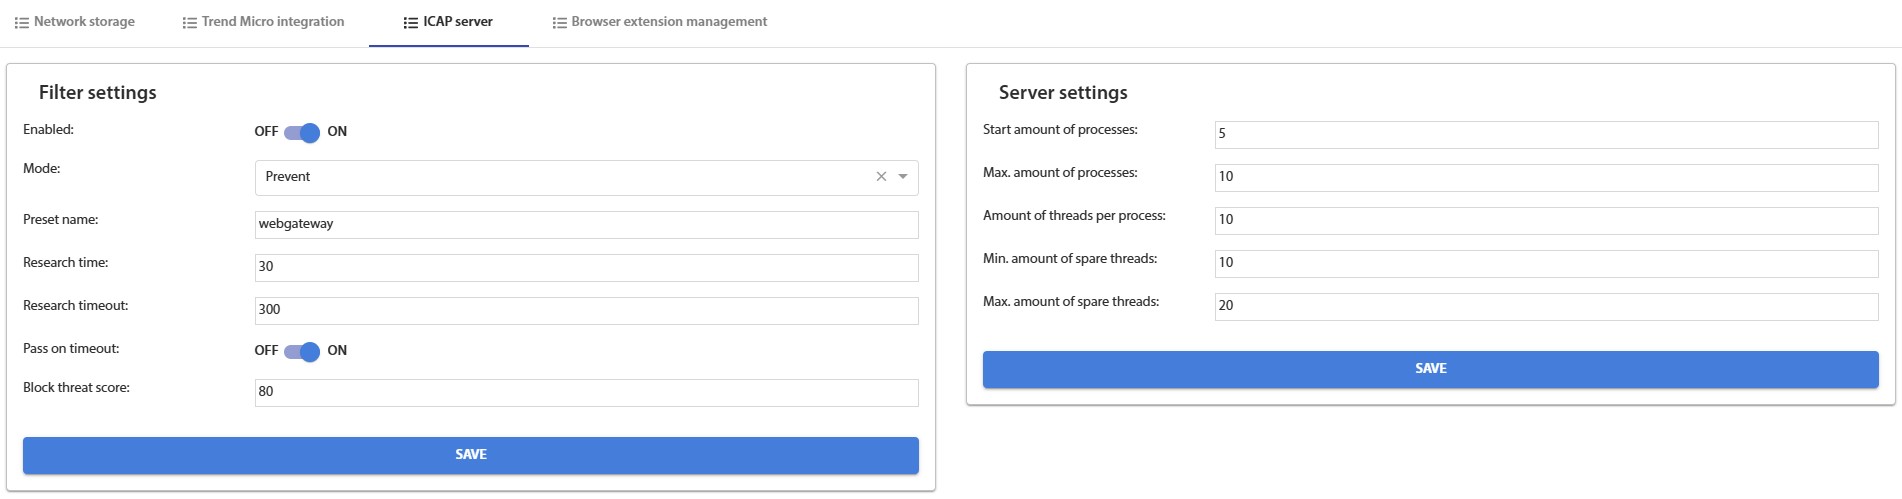This screenshot has height=499, width=1902.
Task: Click the 'Mode:' label
Action: point(42,169)
